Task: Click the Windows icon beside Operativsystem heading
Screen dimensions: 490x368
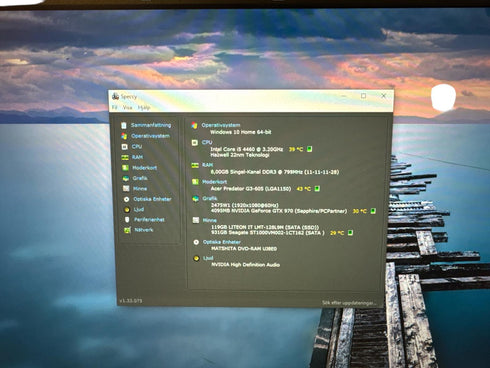Action: click(194, 125)
